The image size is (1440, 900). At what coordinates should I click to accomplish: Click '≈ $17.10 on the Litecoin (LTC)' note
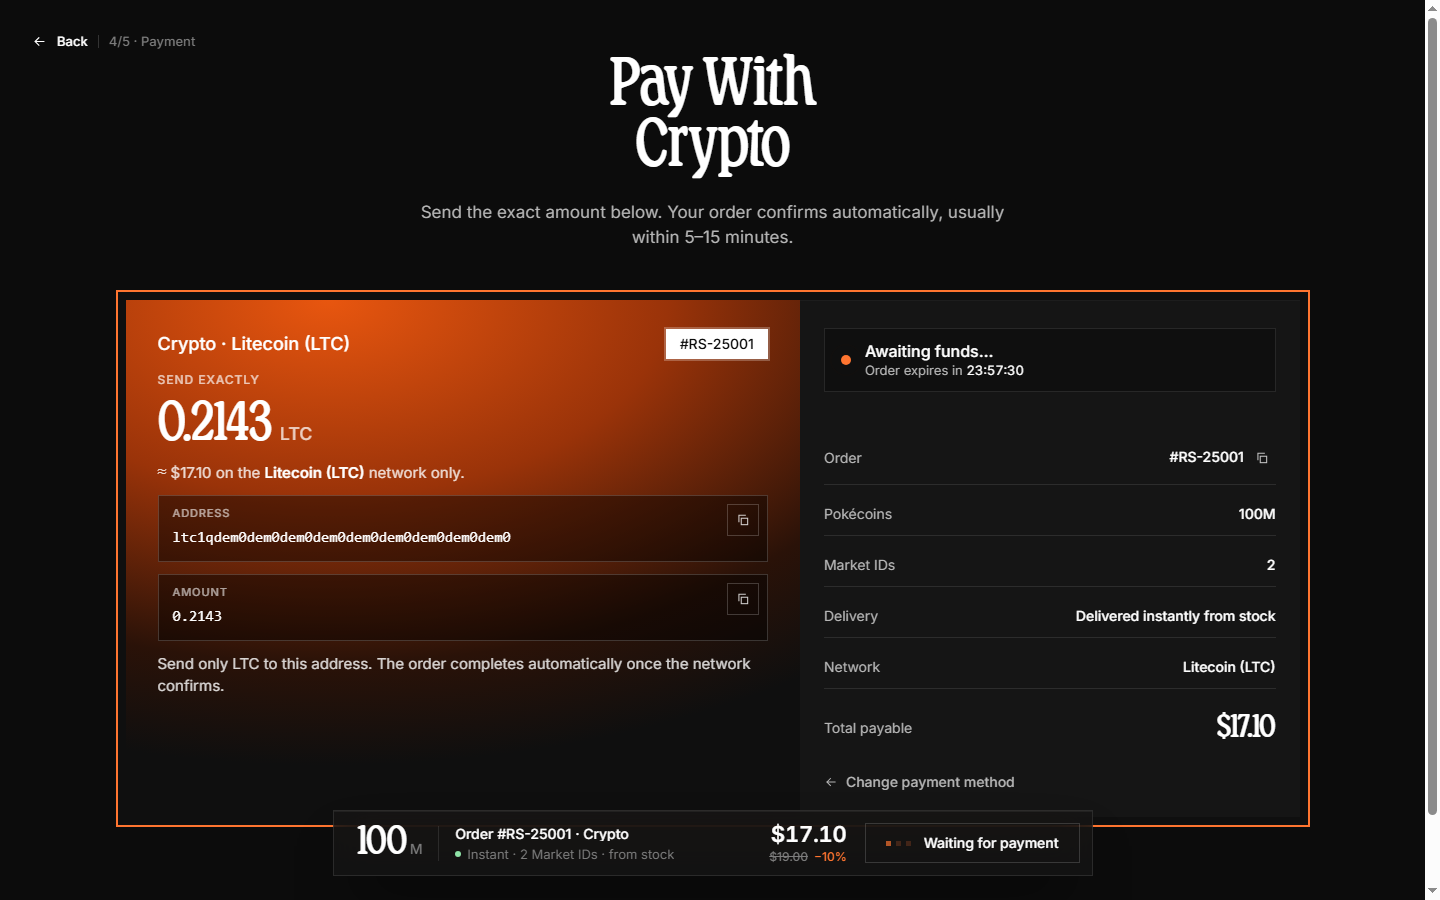(x=311, y=473)
